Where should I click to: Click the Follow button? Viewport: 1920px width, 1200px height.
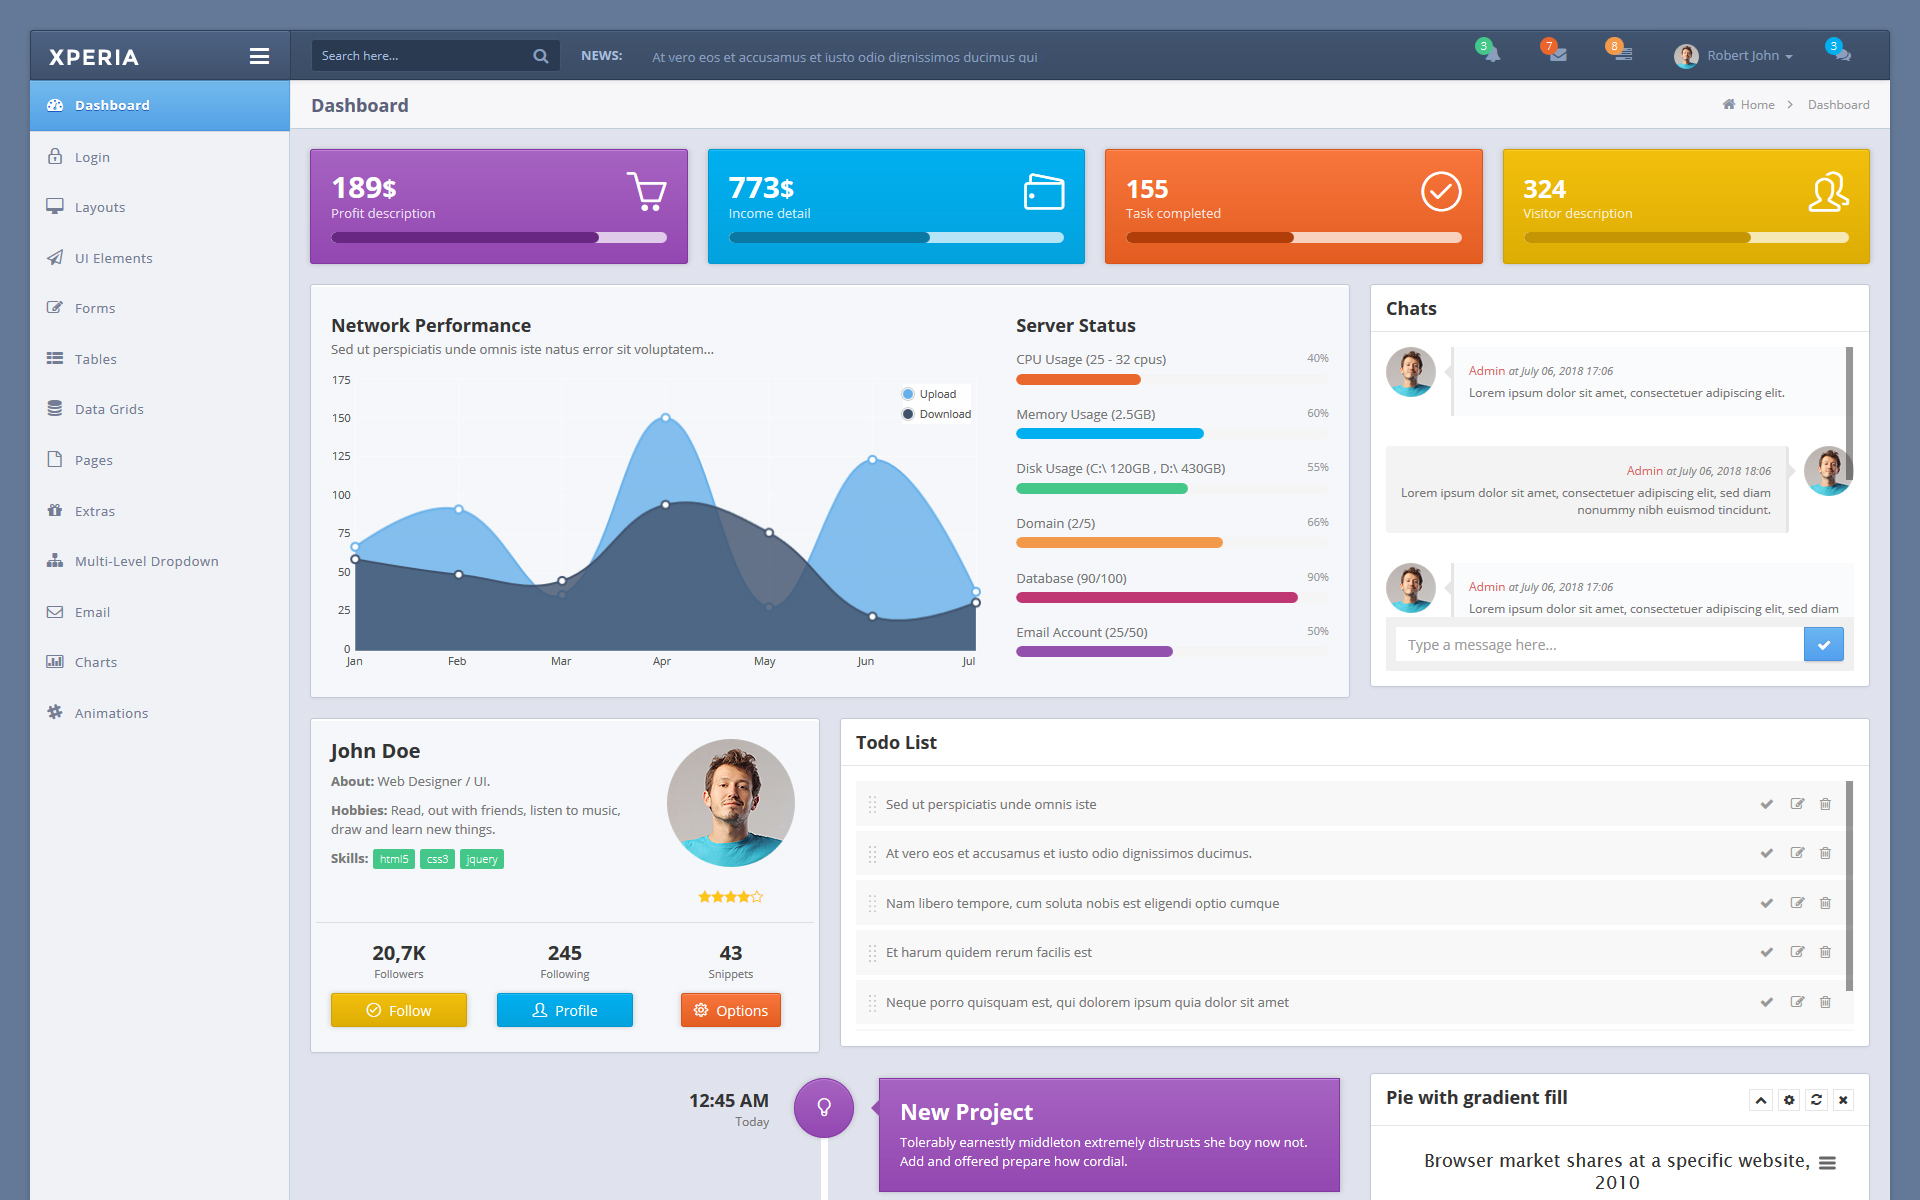399,1010
